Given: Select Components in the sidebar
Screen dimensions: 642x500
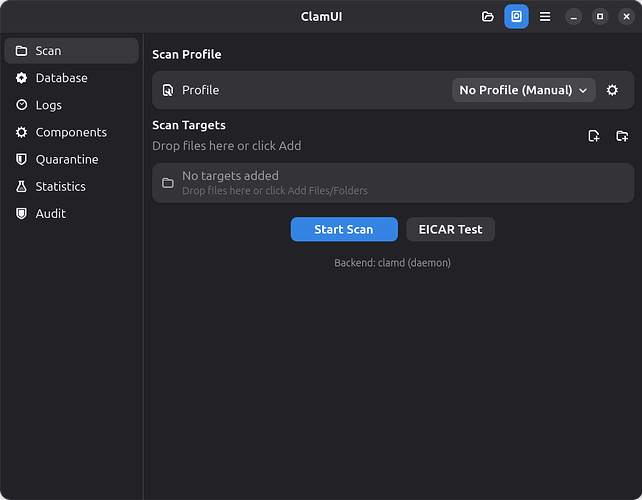Looking at the screenshot, I should click(x=71, y=132).
